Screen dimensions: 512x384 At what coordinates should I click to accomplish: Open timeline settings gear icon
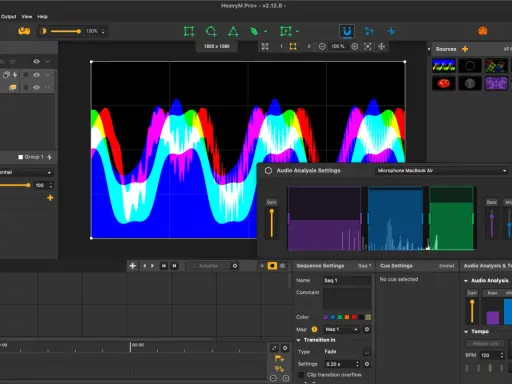pos(285,348)
